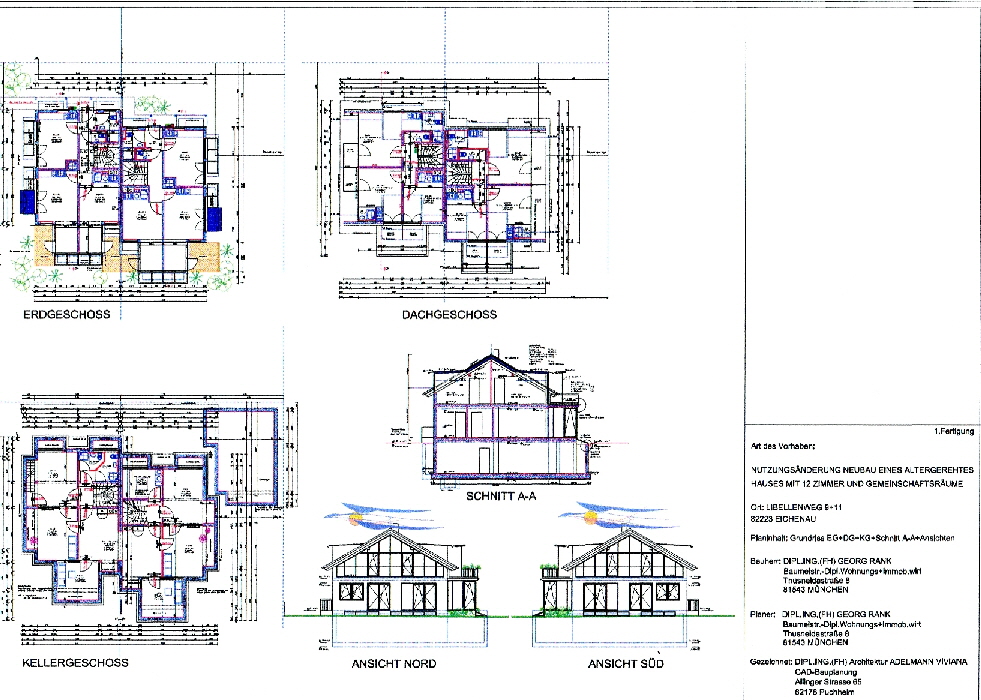Click the ANSICHT NORD caption

(x=392, y=664)
